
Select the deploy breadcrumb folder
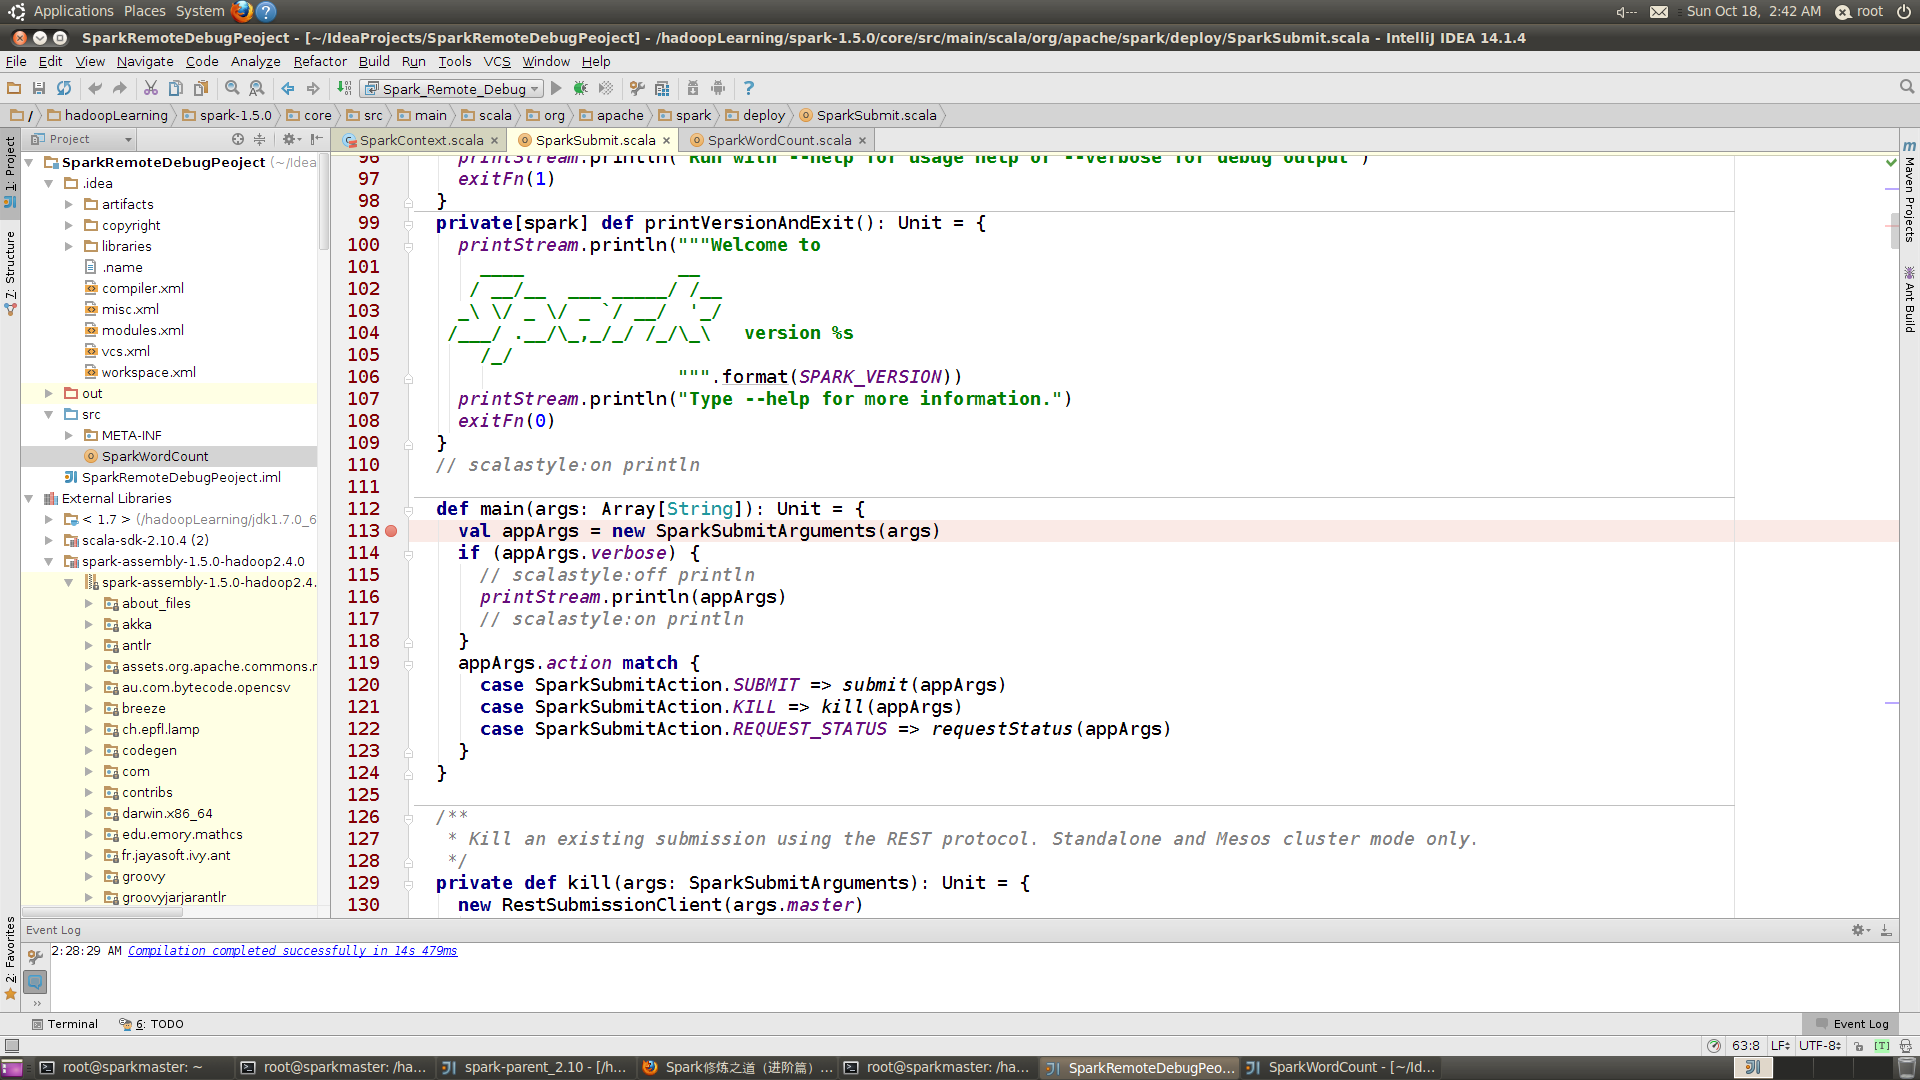click(755, 115)
